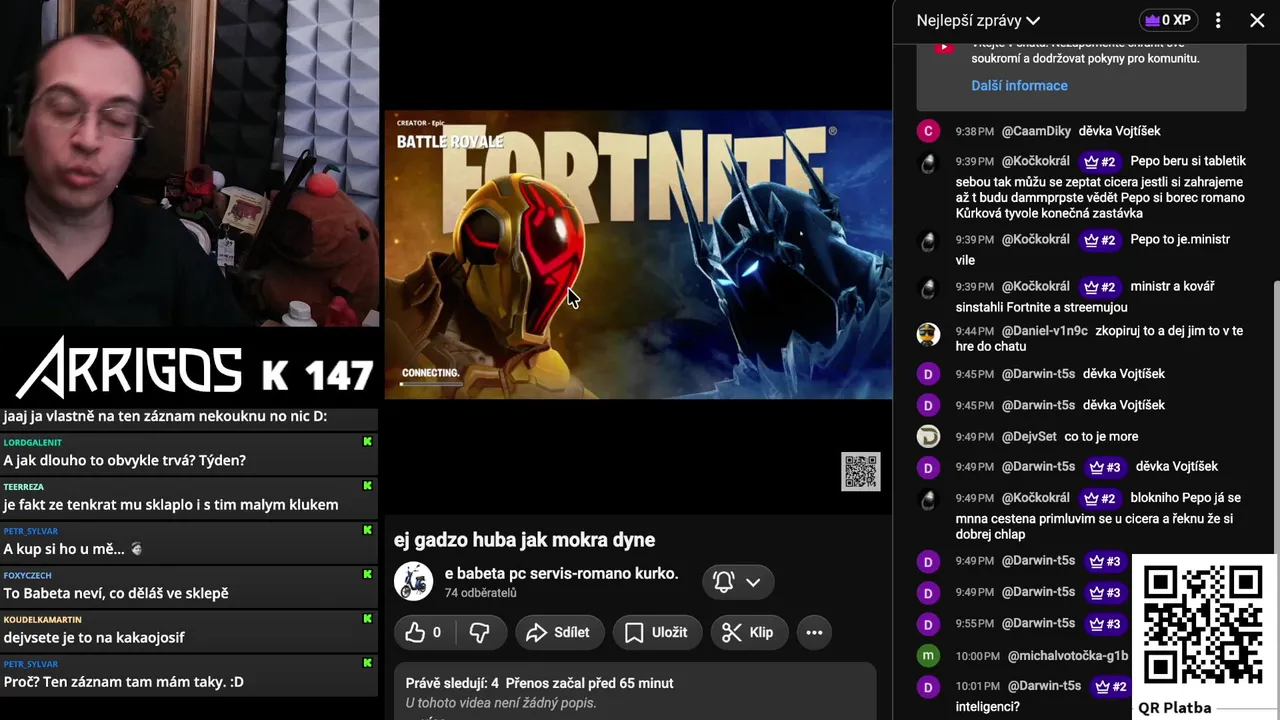Click the #2 crown badge on the 10:01 PM @Darwin-t5s message
Image resolution: width=1280 pixels, height=720 pixels.
1109,687
